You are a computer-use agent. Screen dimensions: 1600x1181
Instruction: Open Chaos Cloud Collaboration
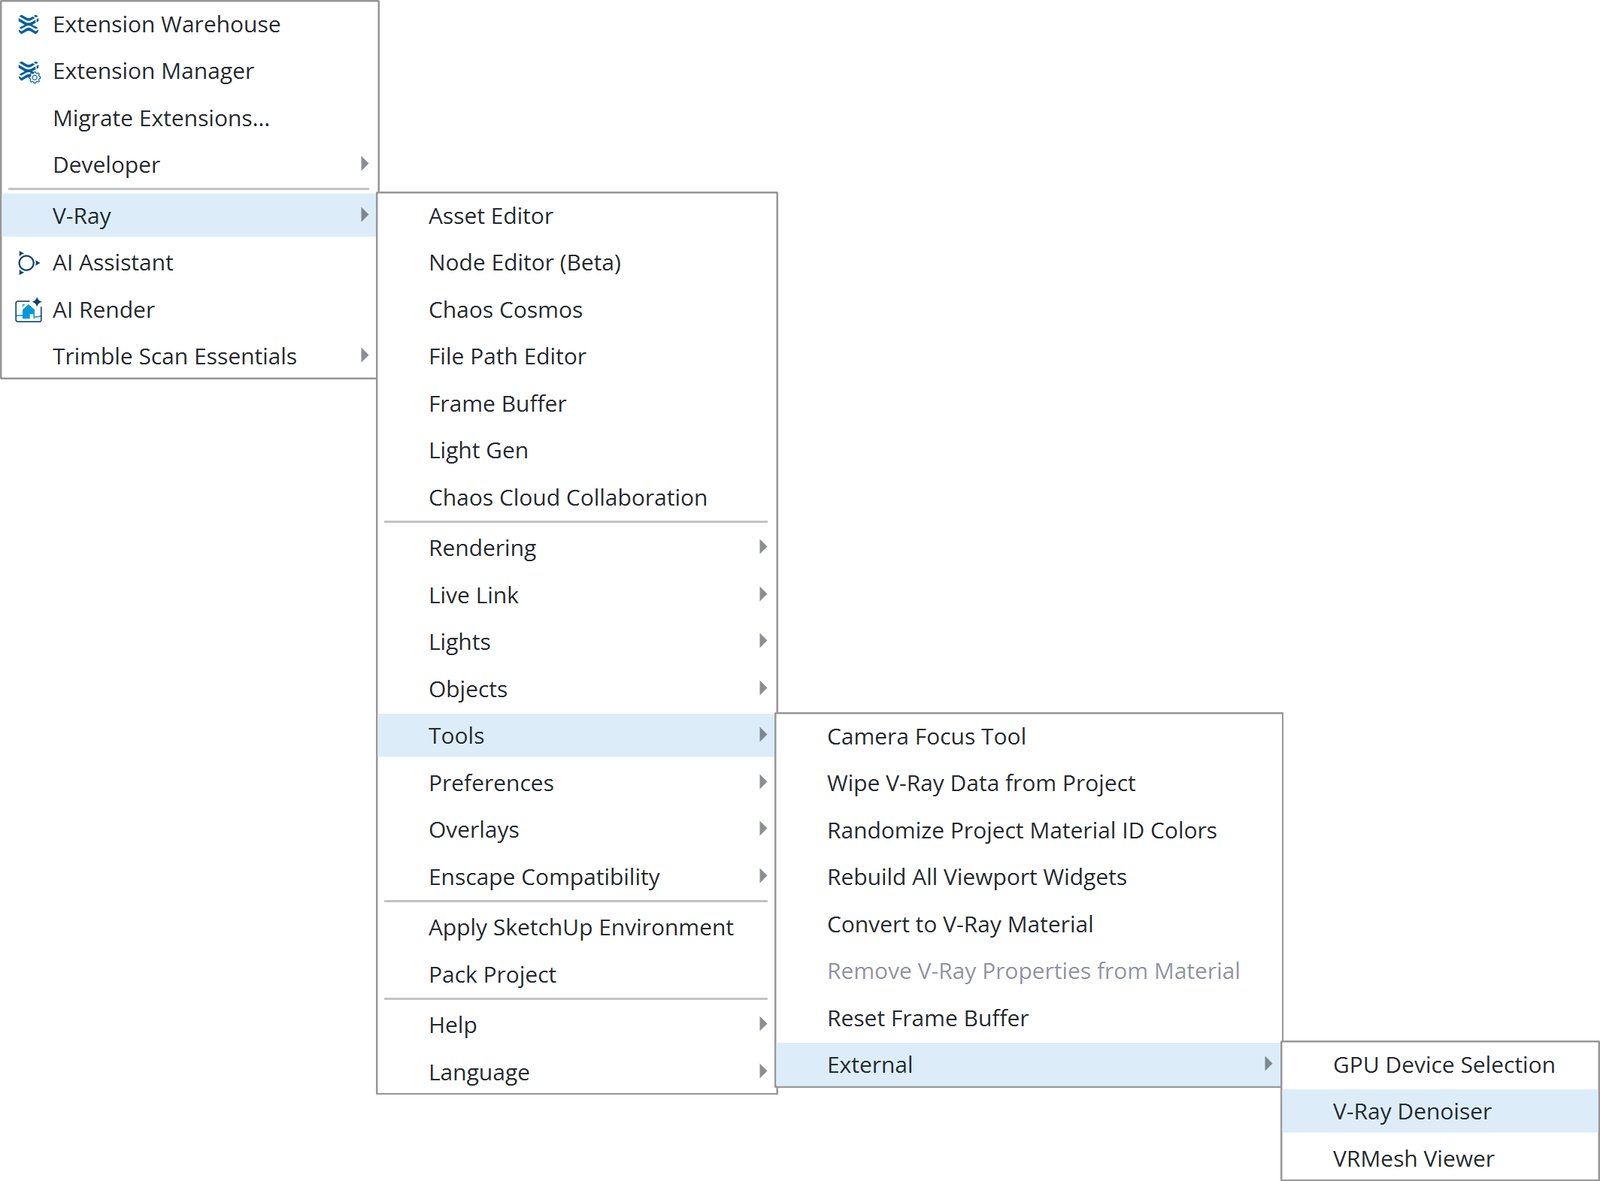pyautogui.click(x=577, y=498)
